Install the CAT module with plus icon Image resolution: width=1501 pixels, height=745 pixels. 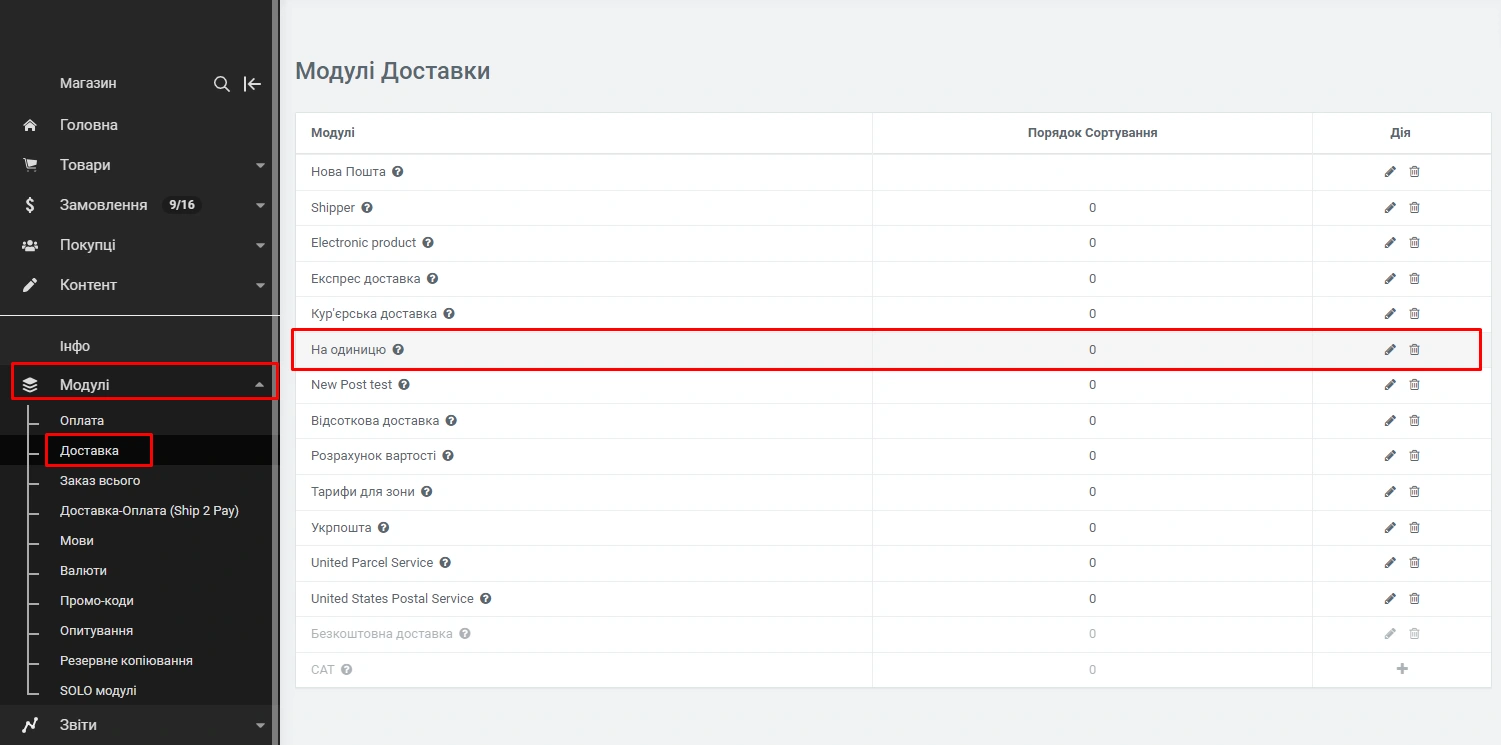[1402, 669]
